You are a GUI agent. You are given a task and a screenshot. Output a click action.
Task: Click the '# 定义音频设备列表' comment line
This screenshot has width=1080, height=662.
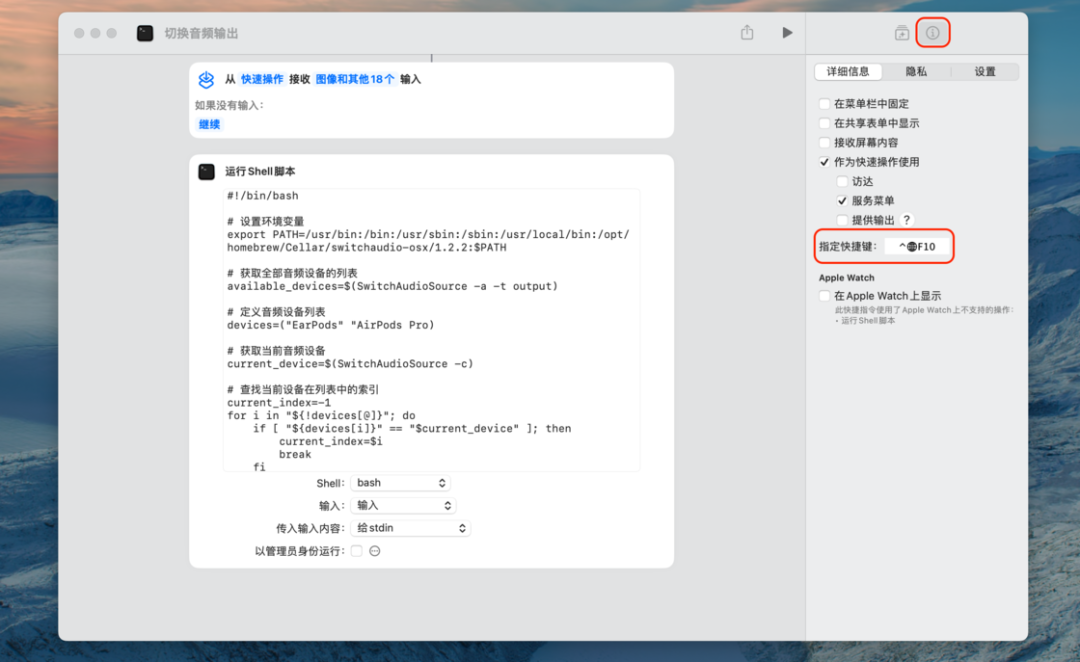[276, 312]
